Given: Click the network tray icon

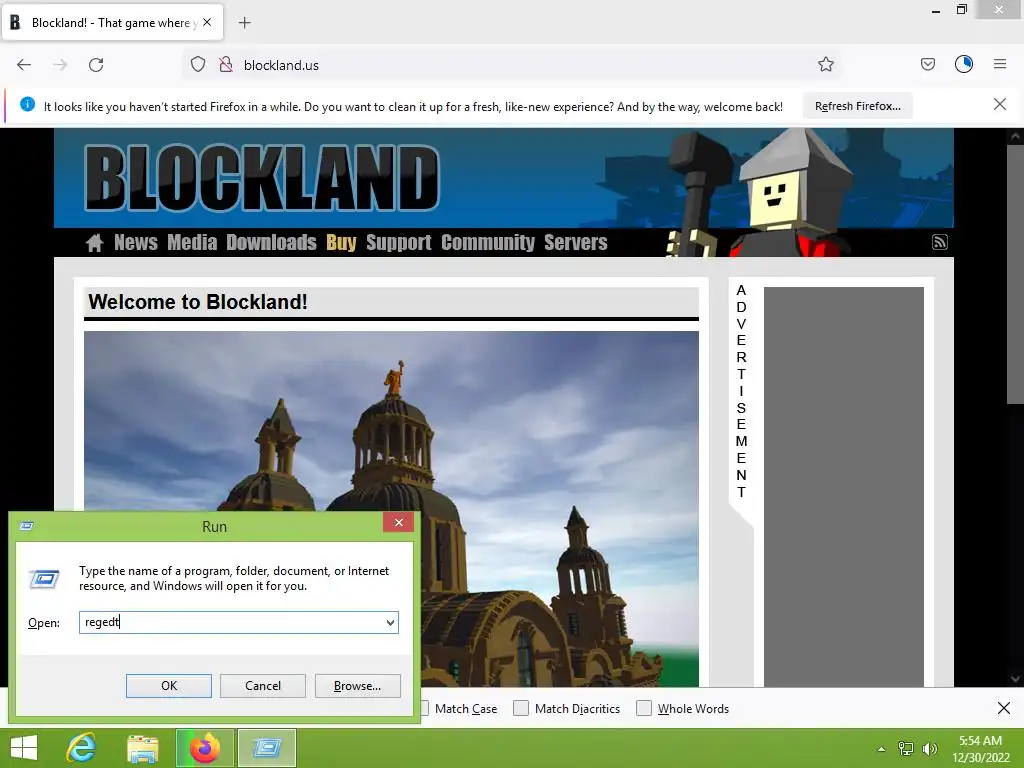Looking at the screenshot, I should click(x=906, y=749).
